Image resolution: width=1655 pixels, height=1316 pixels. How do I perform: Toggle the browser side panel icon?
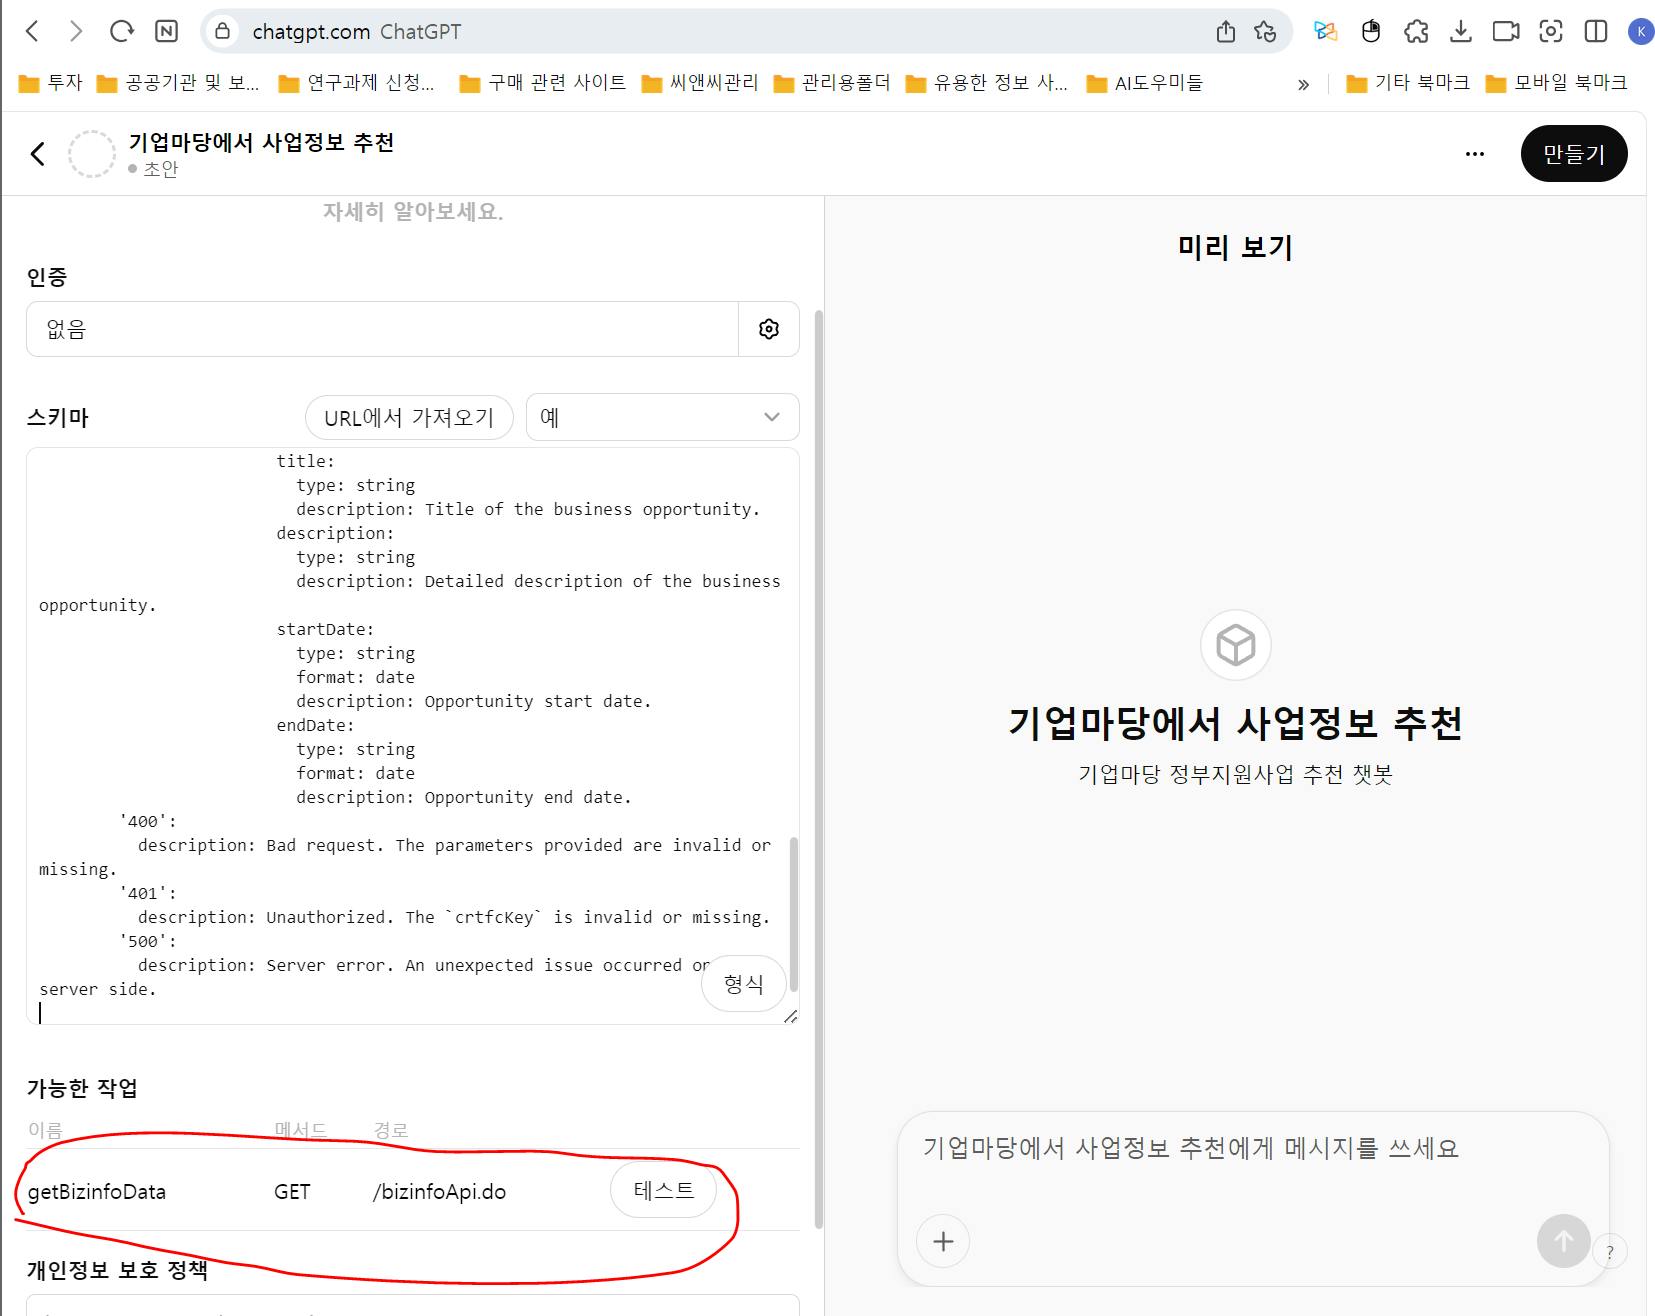1596,31
